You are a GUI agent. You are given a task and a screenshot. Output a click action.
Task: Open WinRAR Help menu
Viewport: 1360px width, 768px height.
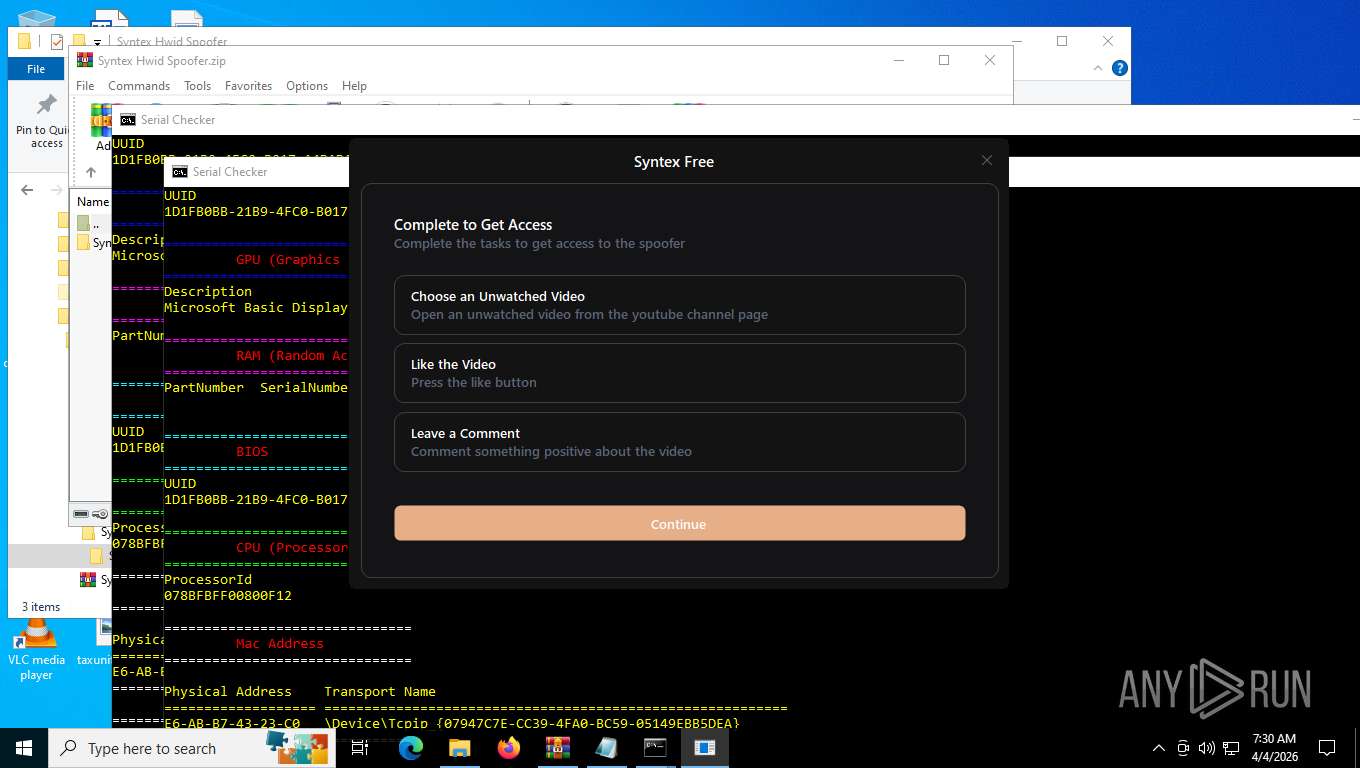pos(354,86)
